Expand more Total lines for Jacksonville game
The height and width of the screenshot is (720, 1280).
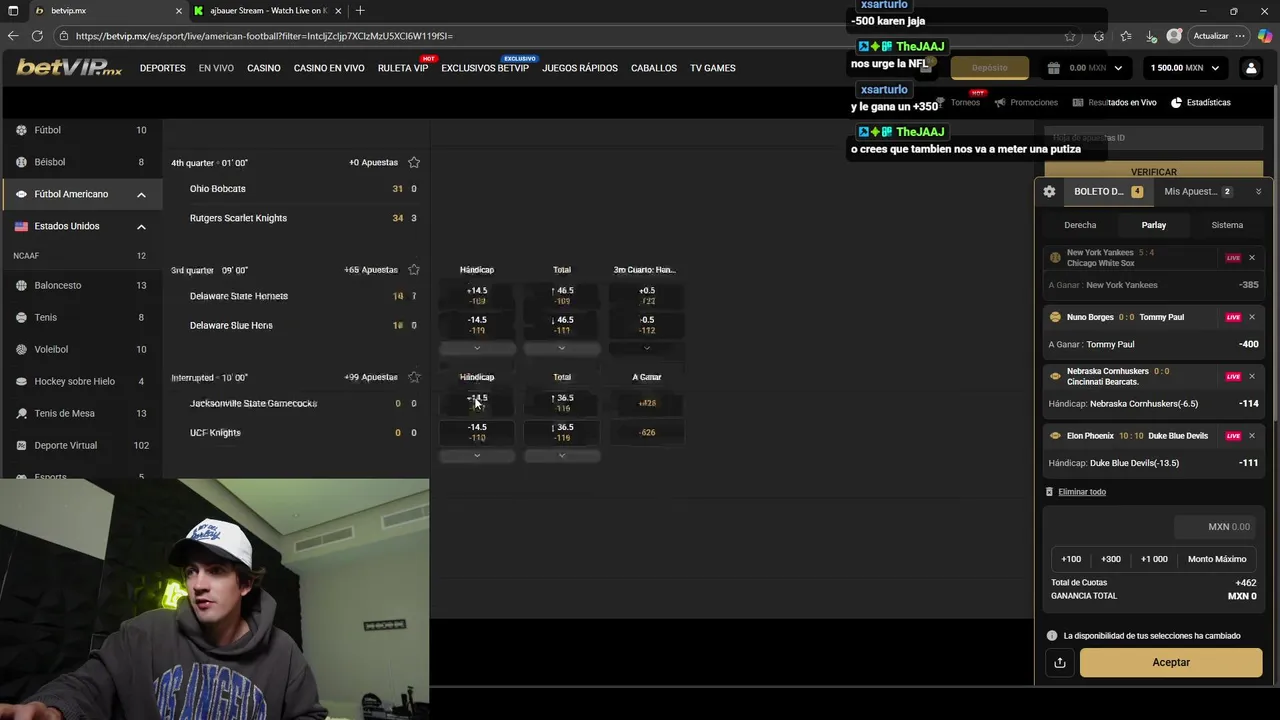(x=562, y=455)
